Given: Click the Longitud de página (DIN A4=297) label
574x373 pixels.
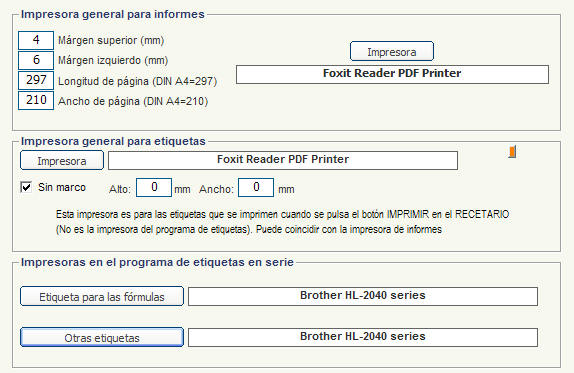Looking at the screenshot, I should coord(138,81).
